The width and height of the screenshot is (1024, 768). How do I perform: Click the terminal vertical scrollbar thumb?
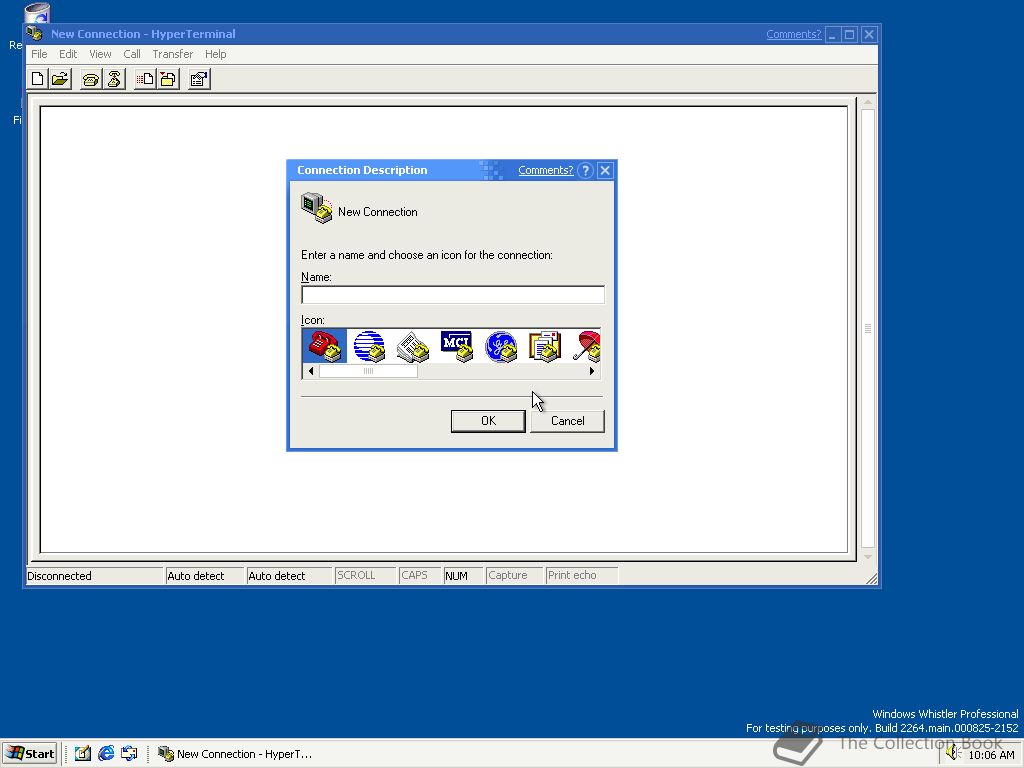868,328
